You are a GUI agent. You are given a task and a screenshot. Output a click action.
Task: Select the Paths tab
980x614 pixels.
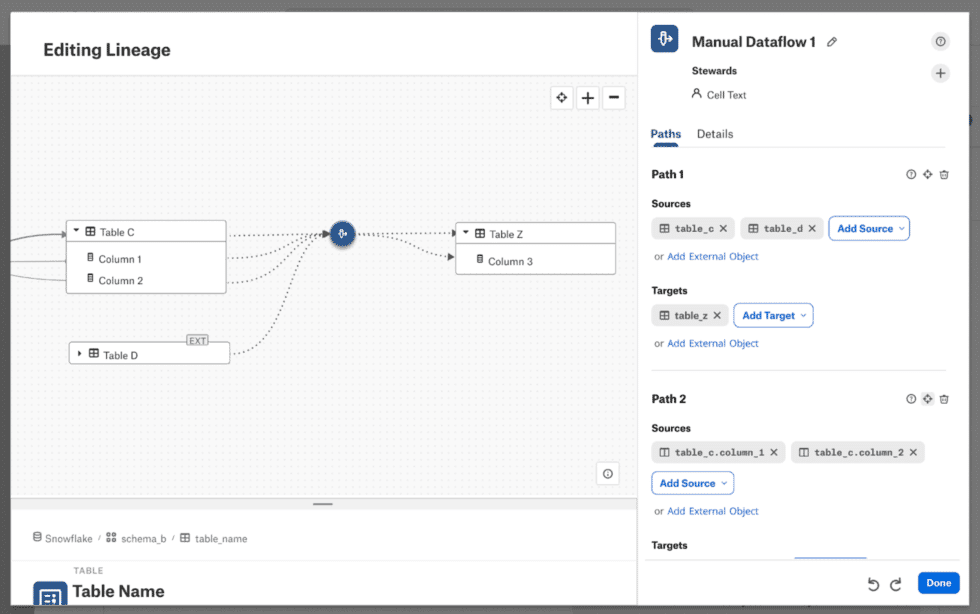(x=665, y=133)
